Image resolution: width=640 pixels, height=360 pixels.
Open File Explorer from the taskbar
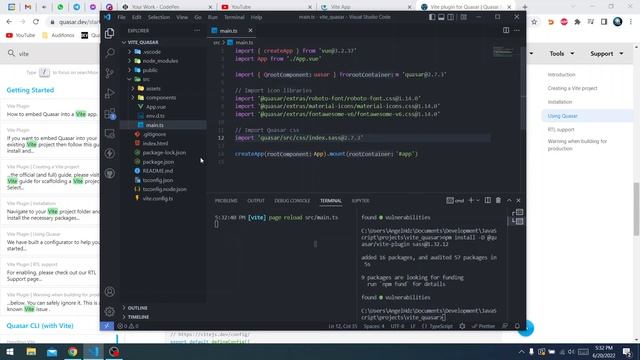(x=31, y=352)
